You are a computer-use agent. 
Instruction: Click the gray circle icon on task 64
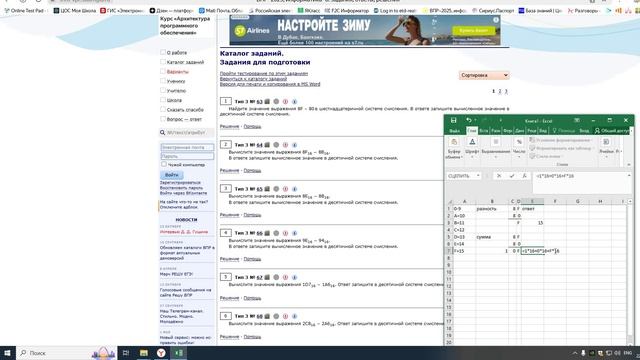click(x=276, y=144)
